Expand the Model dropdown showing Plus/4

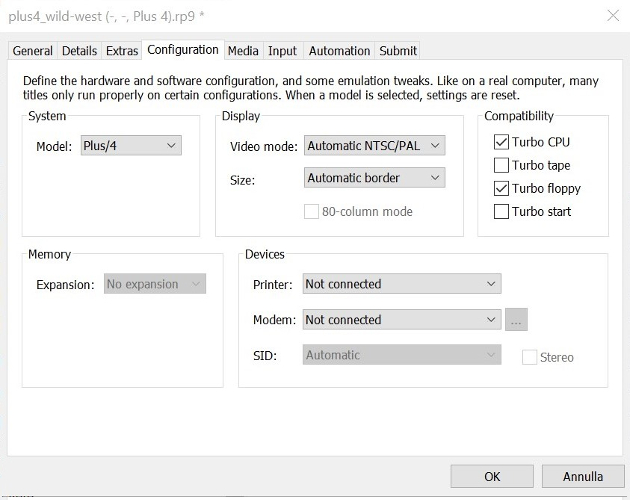[131, 145]
